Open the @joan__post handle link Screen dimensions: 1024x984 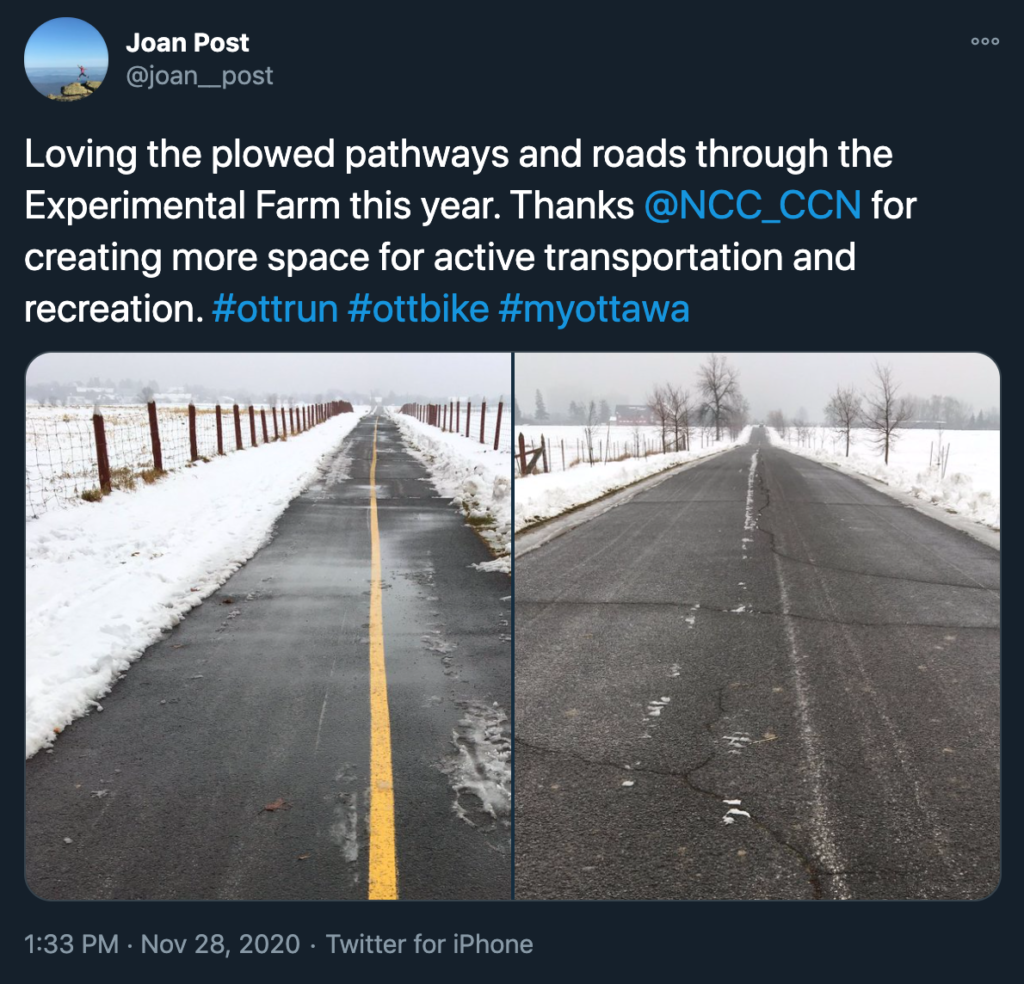(x=199, y=75)
